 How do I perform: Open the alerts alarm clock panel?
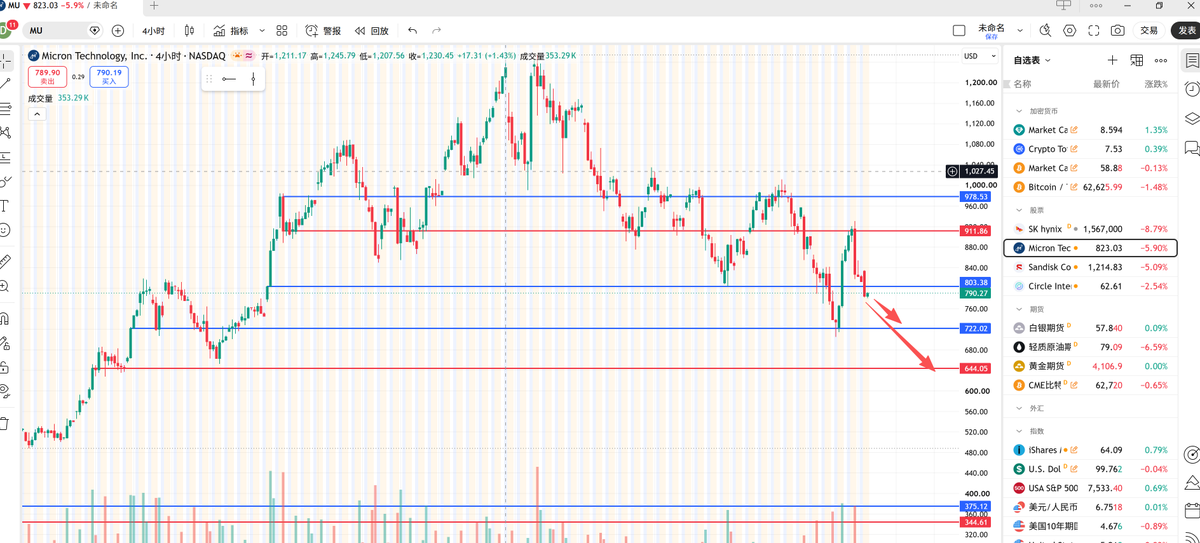click(1192, 89)
